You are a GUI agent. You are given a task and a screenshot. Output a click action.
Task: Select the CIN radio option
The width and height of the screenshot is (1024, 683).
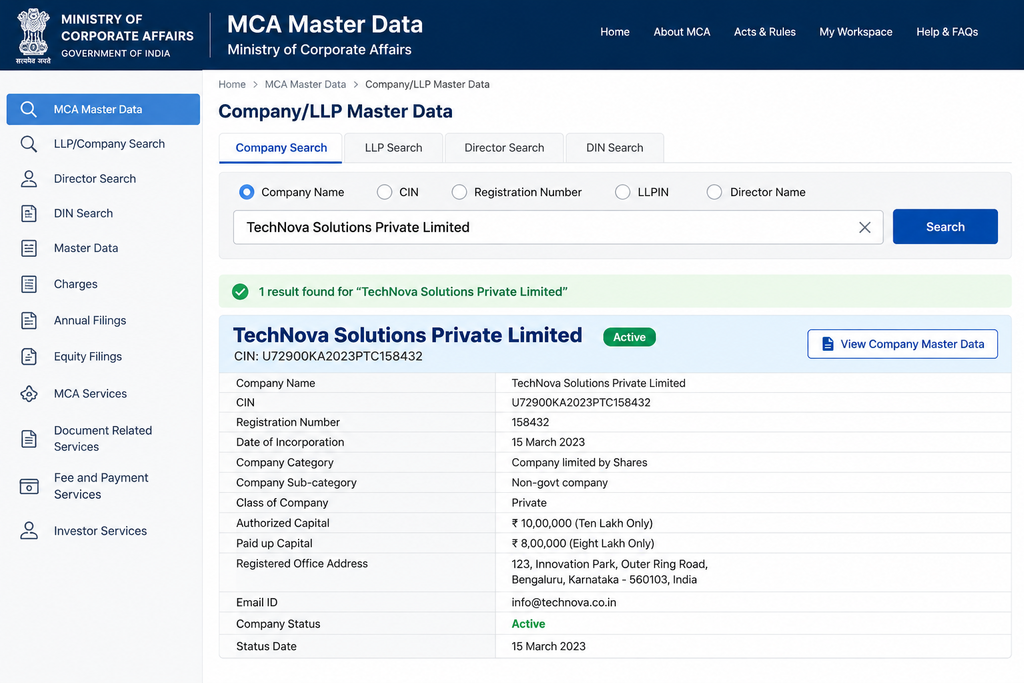coord(385,192)
